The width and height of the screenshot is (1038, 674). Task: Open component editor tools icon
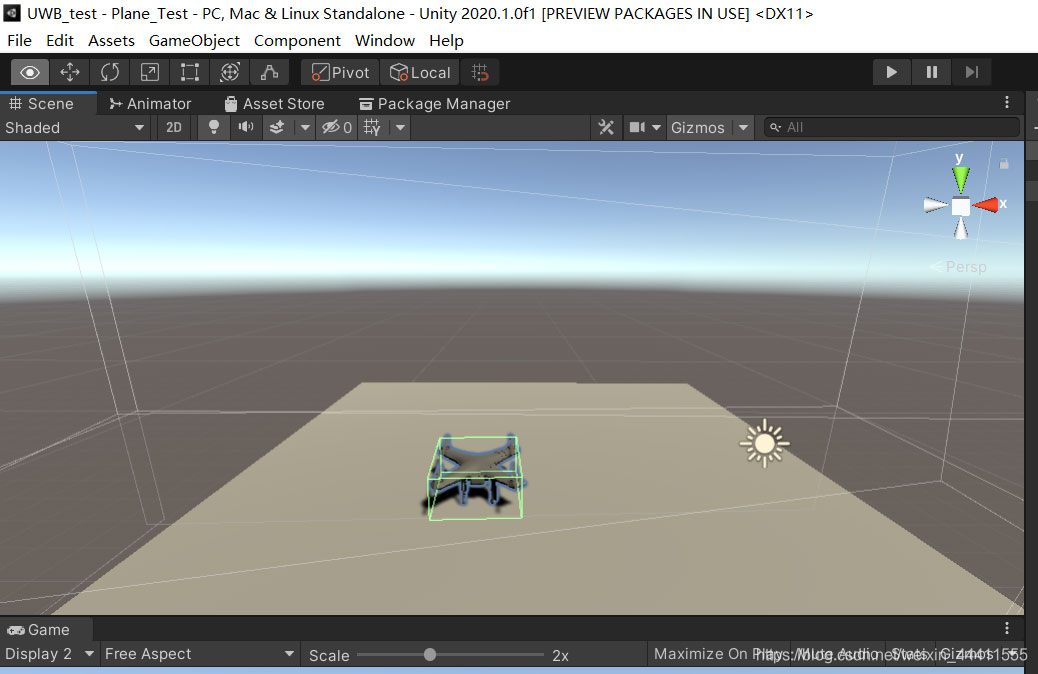click(606, 128)
